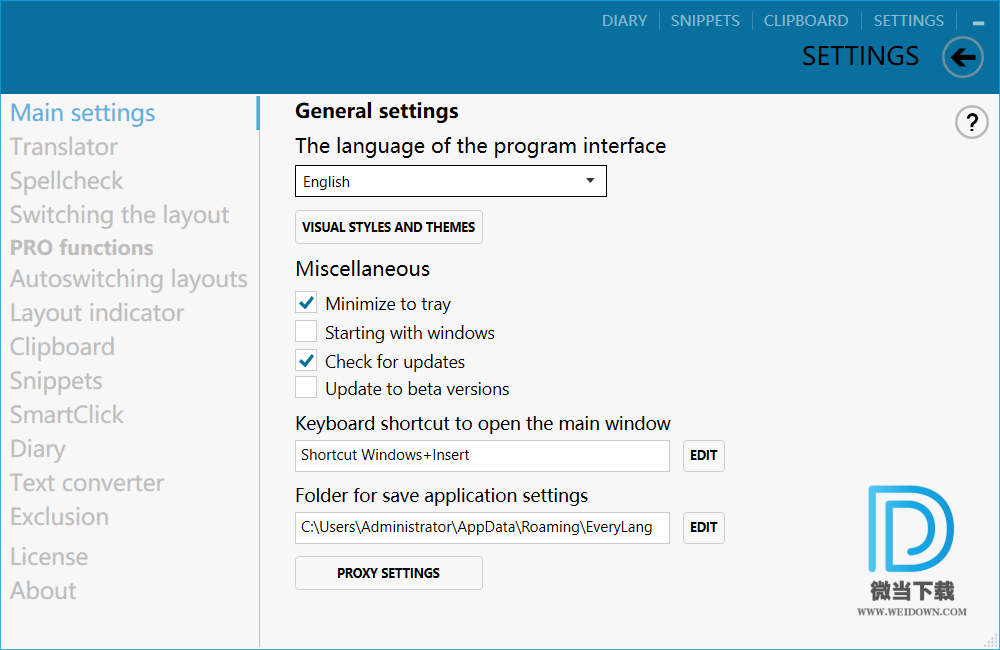
Task: Open the DIARY tab in top menu
Action: tap(624, 21)
